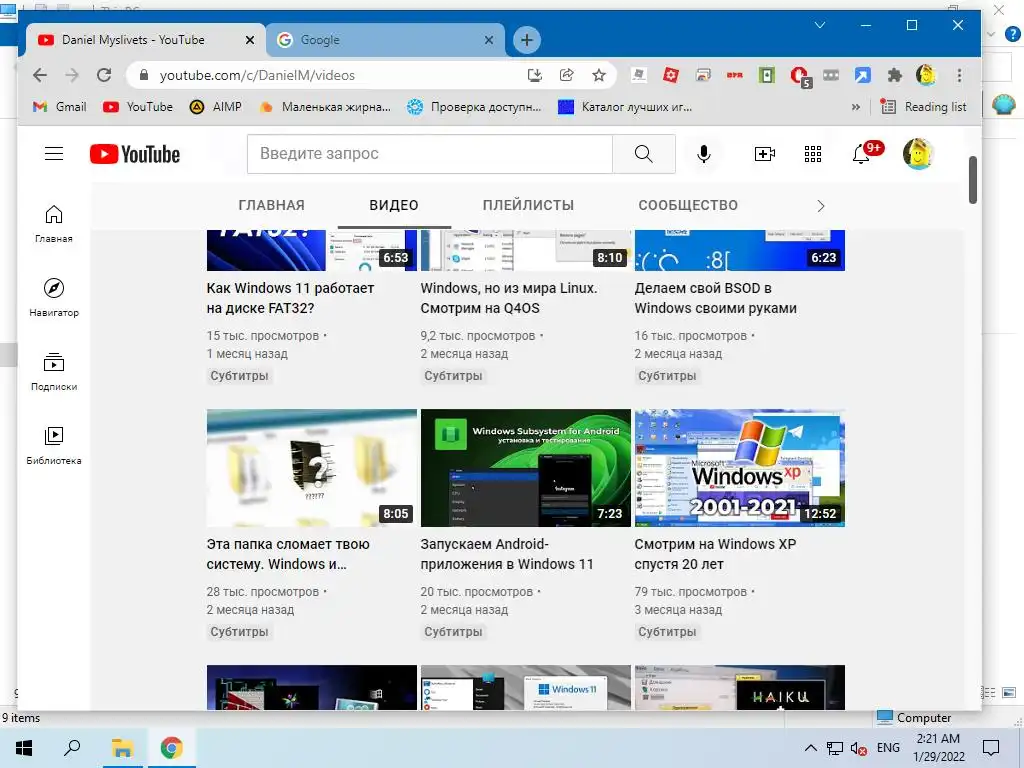This screenshot has height=768, width=1024.
Task: Open the AIMP bookmark
Action: click(216, 106)
